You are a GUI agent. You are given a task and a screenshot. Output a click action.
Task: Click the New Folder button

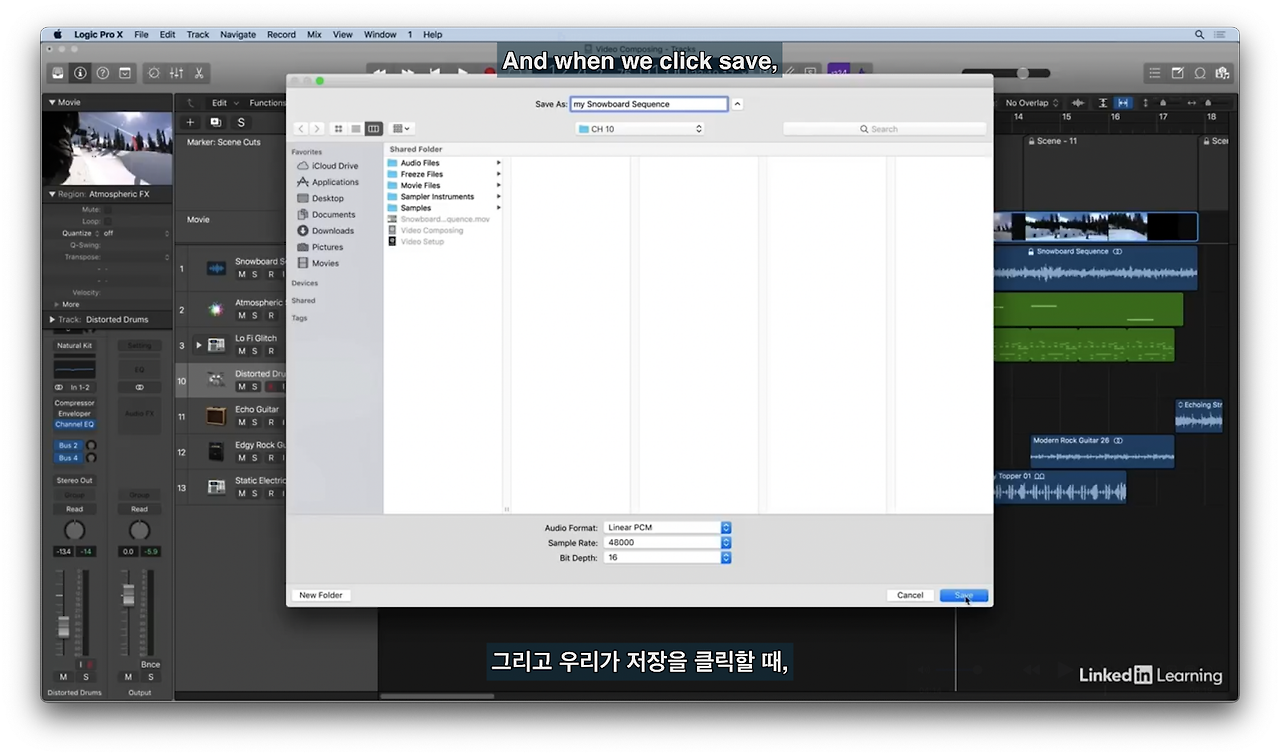point(321,595)
